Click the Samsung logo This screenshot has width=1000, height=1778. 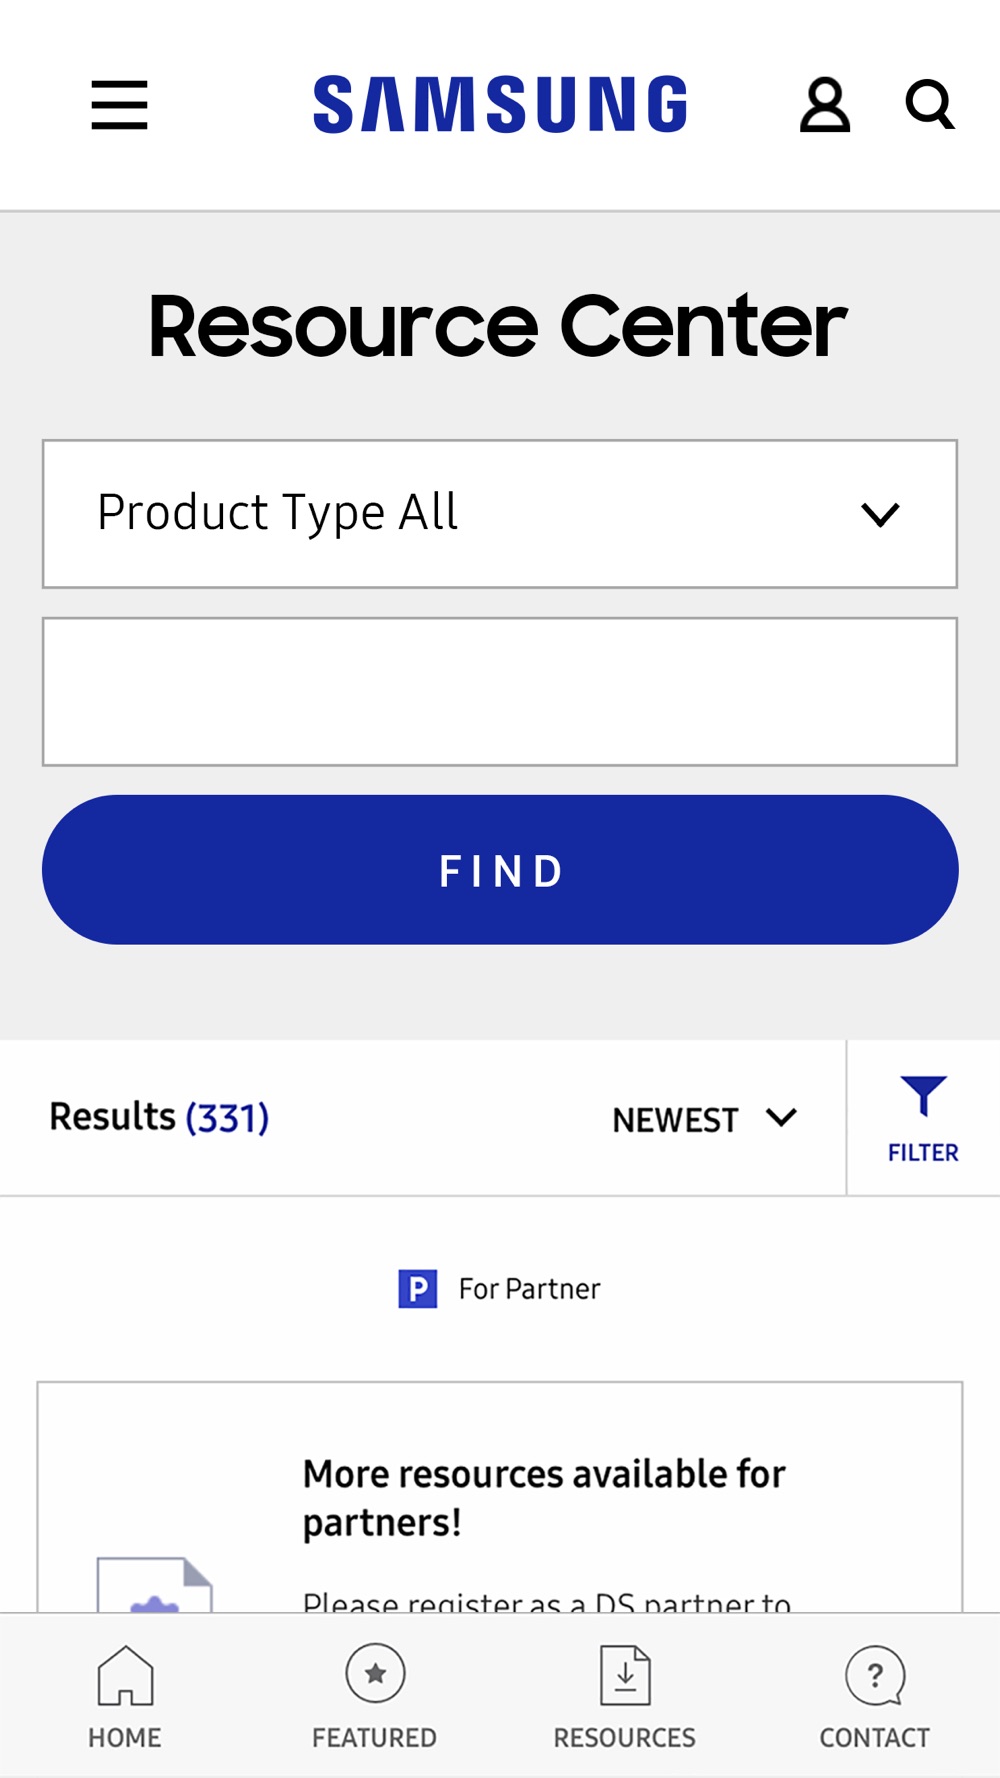click(x=500, y=105)
